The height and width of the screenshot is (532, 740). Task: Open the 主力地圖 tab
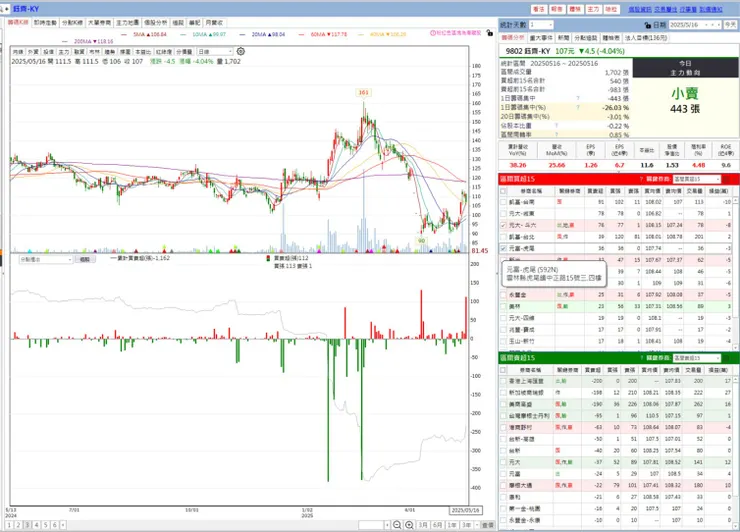click(x=127, y=23)
